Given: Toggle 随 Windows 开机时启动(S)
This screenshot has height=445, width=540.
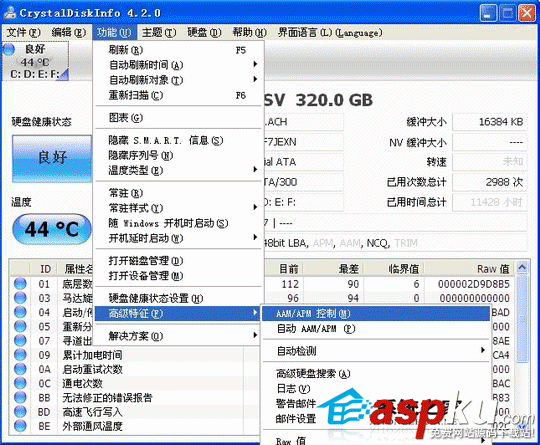Looking at the screenshot, I should click(x=178, y=223).
